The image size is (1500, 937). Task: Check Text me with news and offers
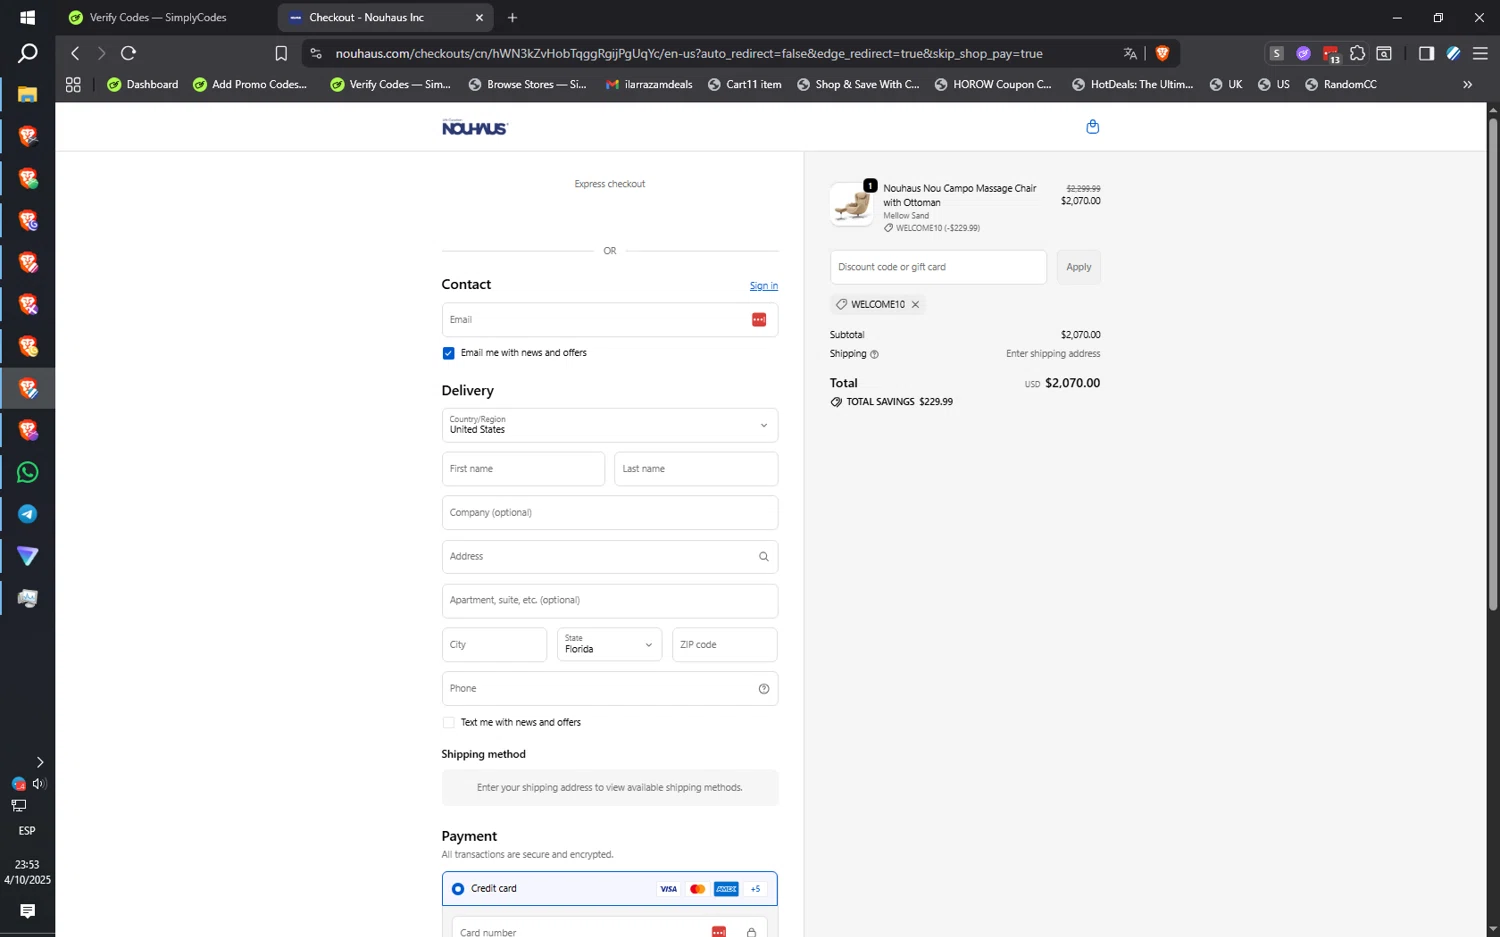tap(448, 722)
